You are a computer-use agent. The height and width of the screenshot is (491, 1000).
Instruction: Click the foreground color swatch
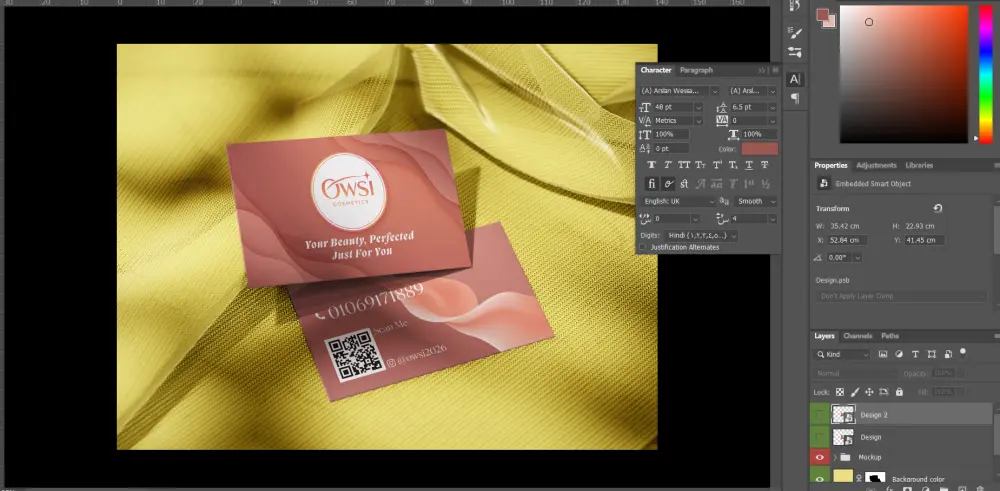(823, 15)
